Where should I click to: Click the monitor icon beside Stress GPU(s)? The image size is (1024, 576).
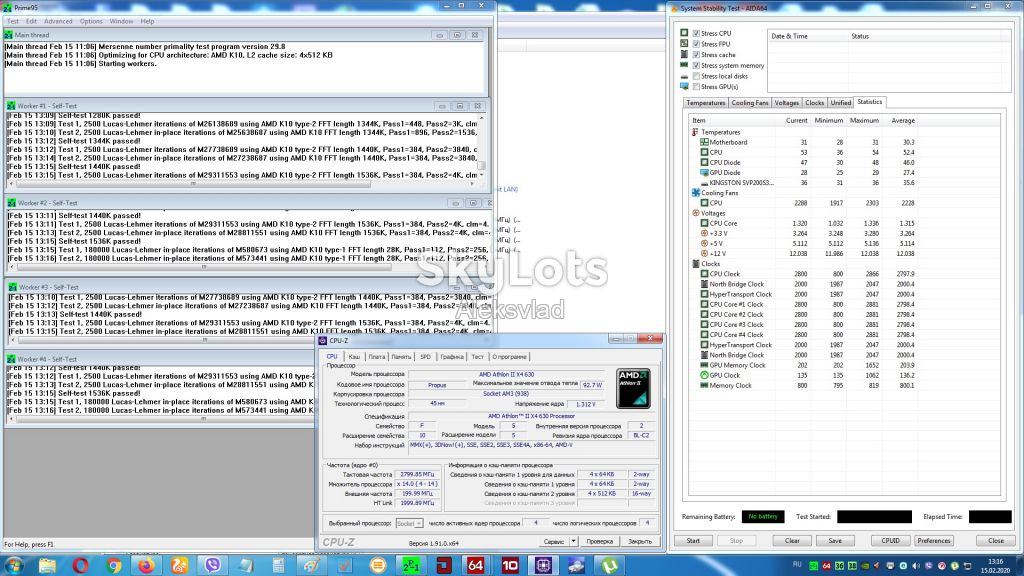(x=684, y=86)
